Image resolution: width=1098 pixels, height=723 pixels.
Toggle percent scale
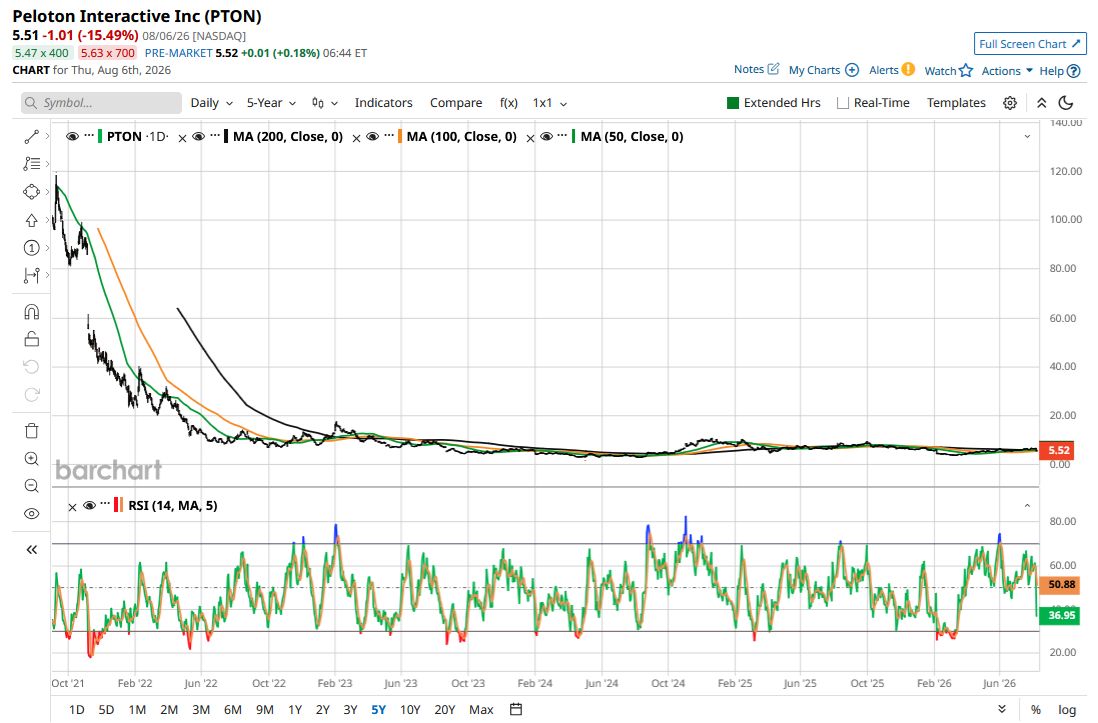click(x=1036, y=710)
